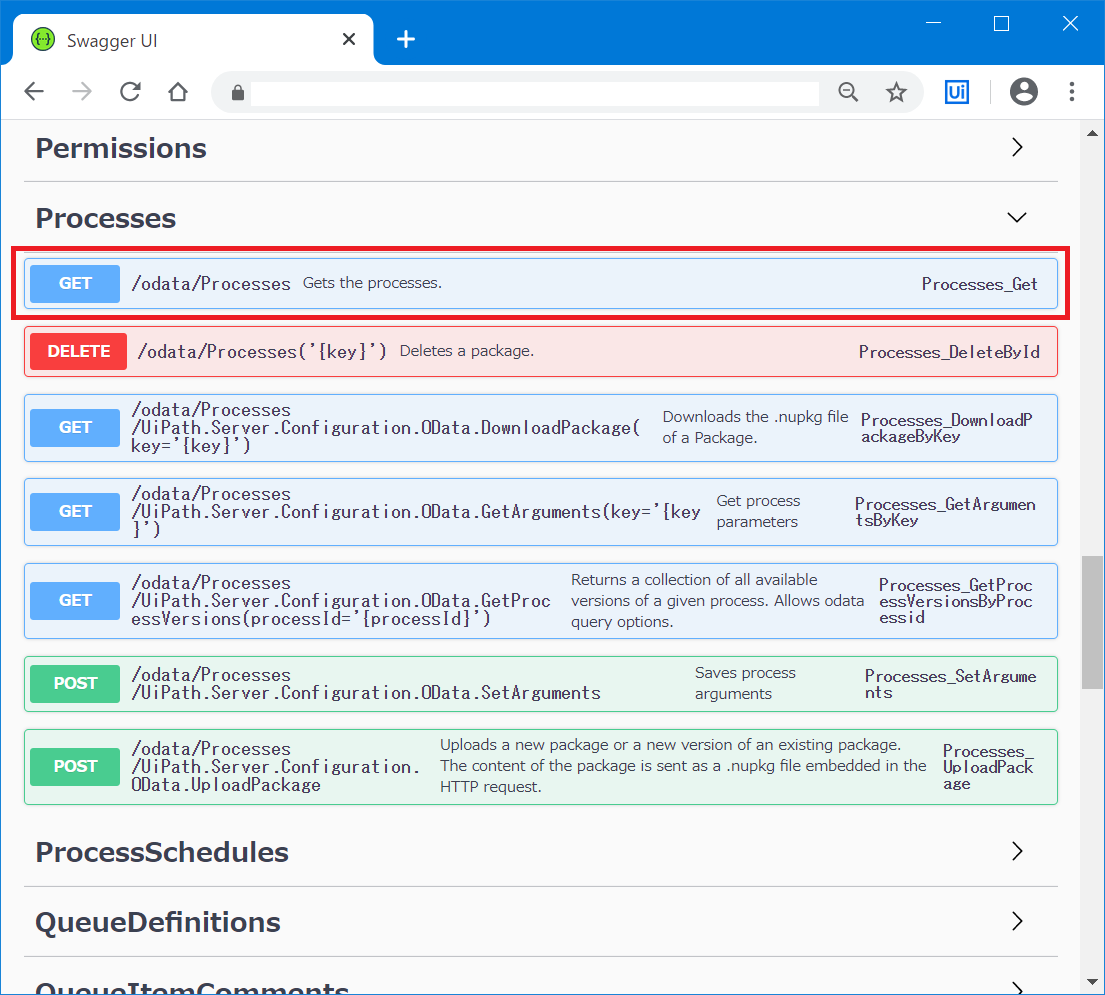Screen dimensions: 1105x995
Task: Click the Processes_GetProcessVersionsByProcessId operation ID
Action: point(956,601)
